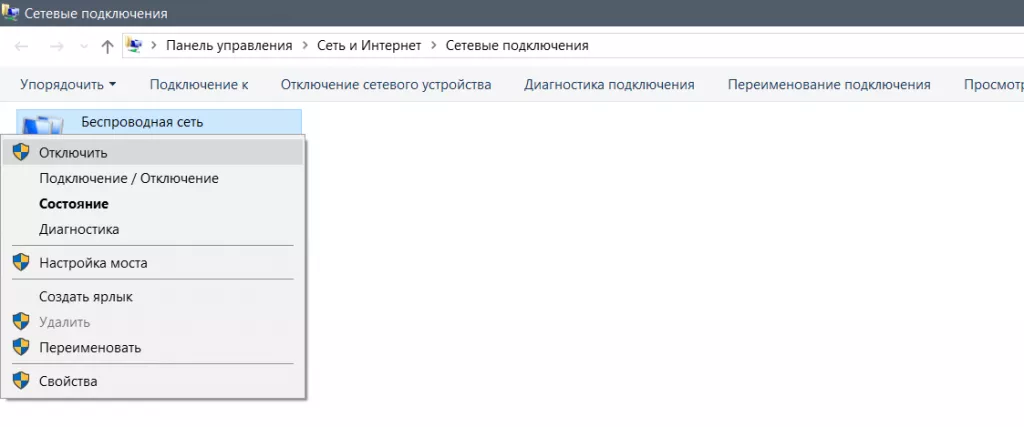The image size is (1024, 427).
Task: Expand chevron before Панель управления
Action: (154, 46)
